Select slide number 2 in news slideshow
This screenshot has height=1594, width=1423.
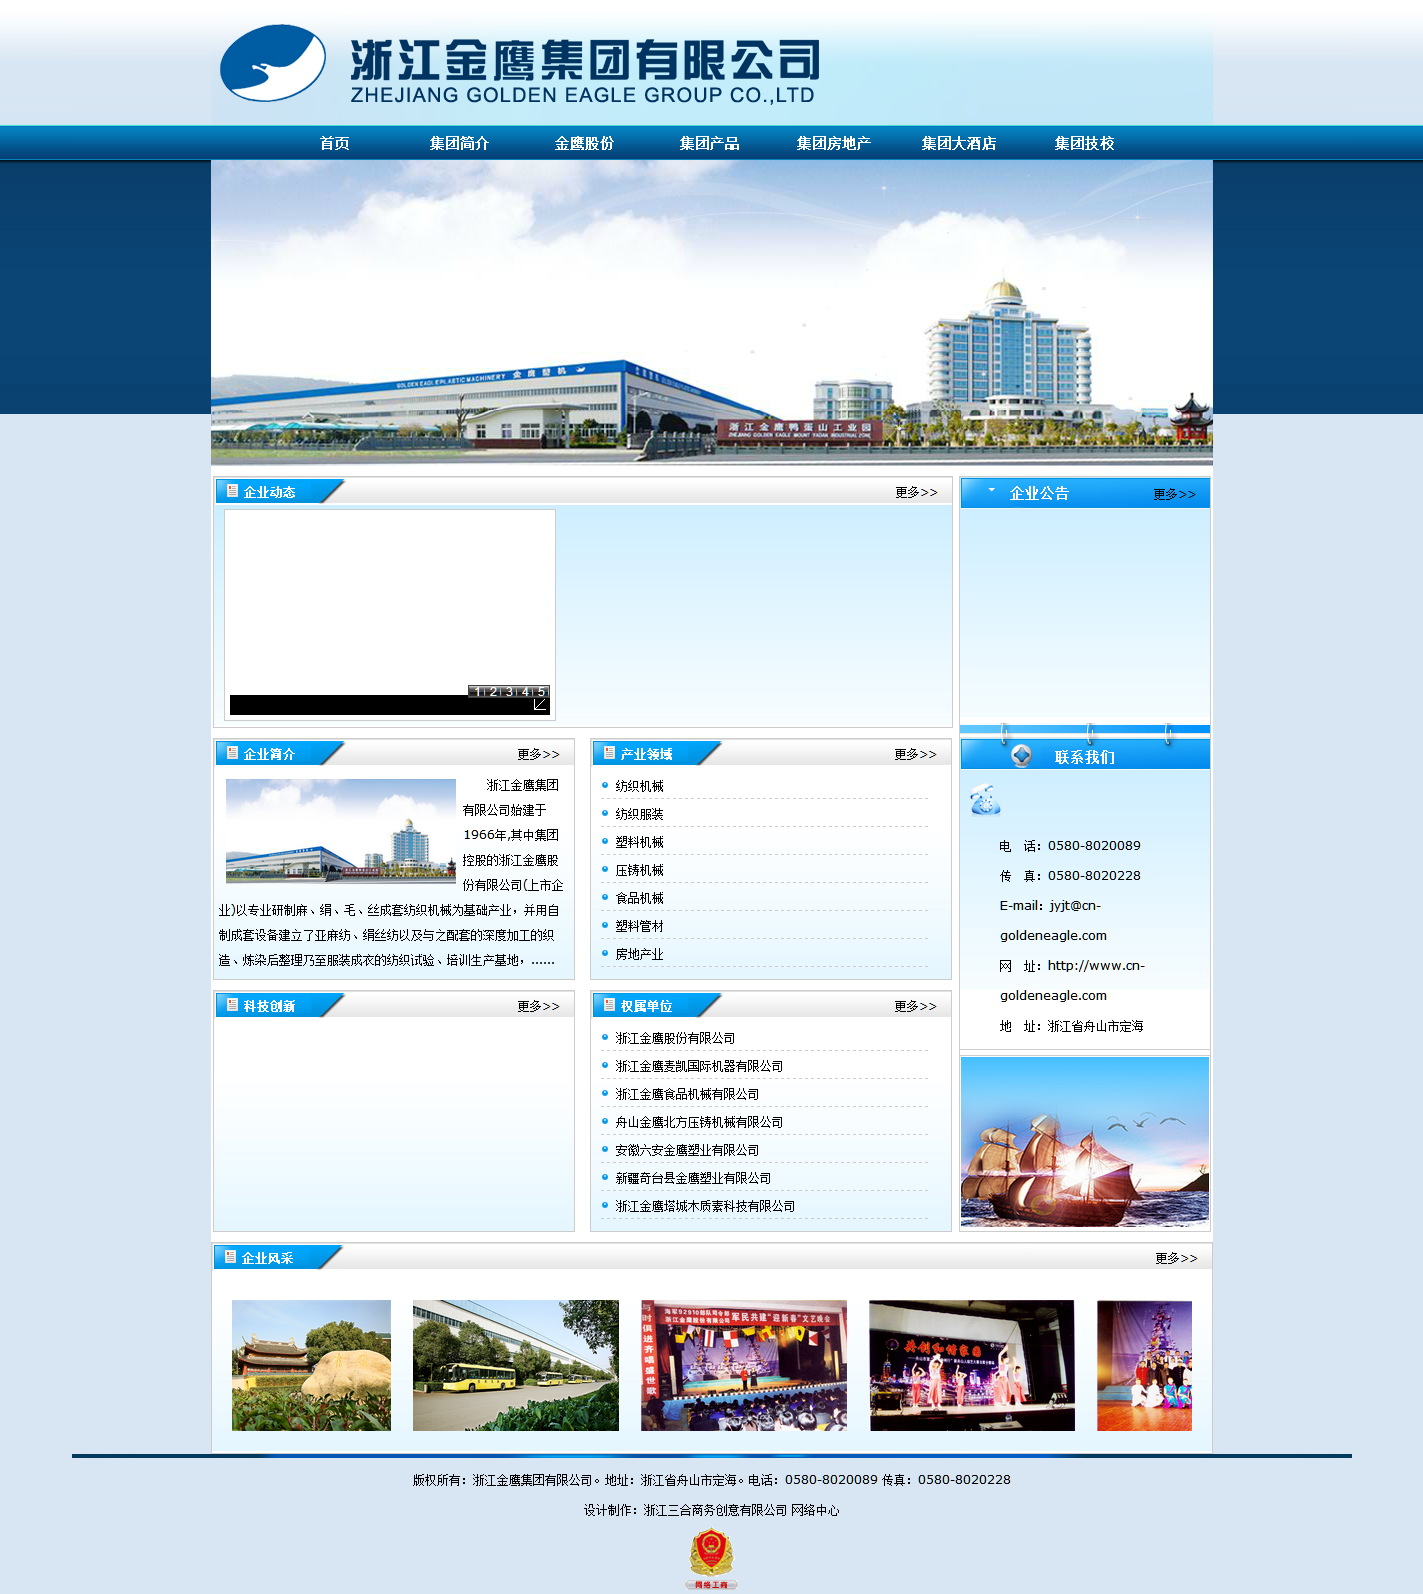(x=493, y=691)
